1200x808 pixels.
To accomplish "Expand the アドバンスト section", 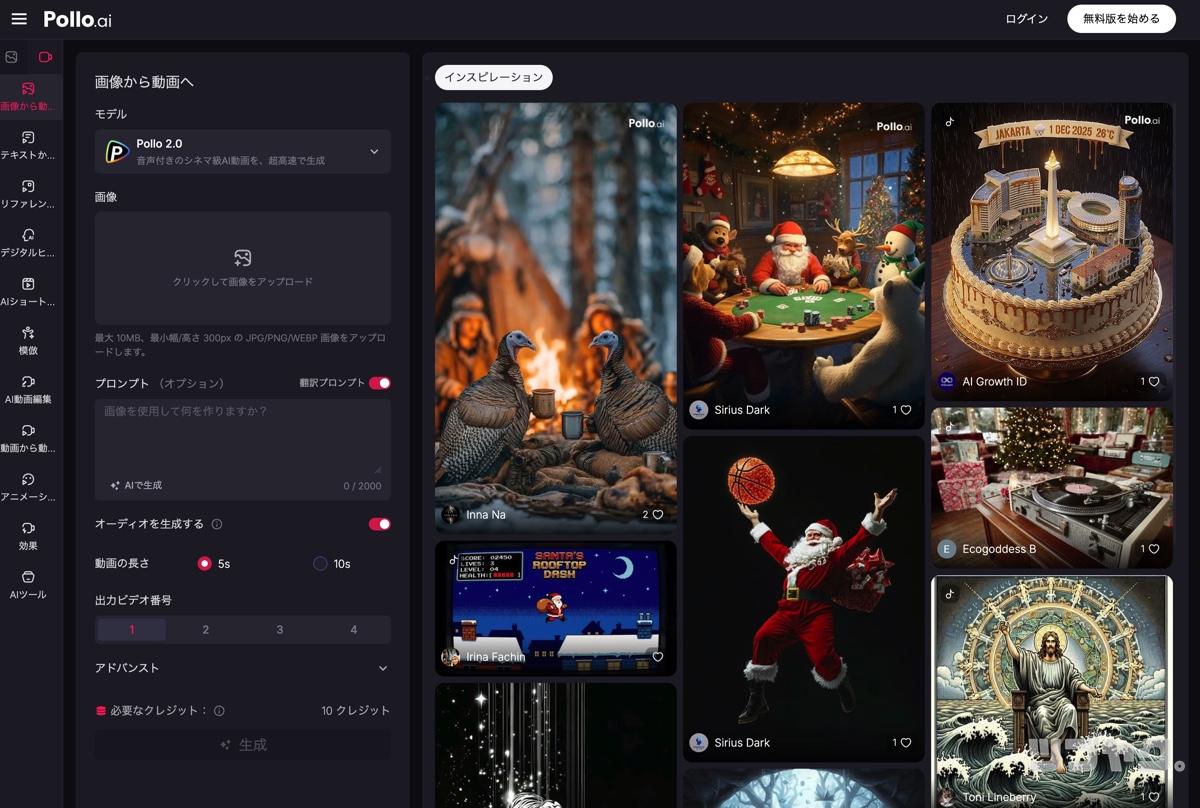I will pos(242,668).
